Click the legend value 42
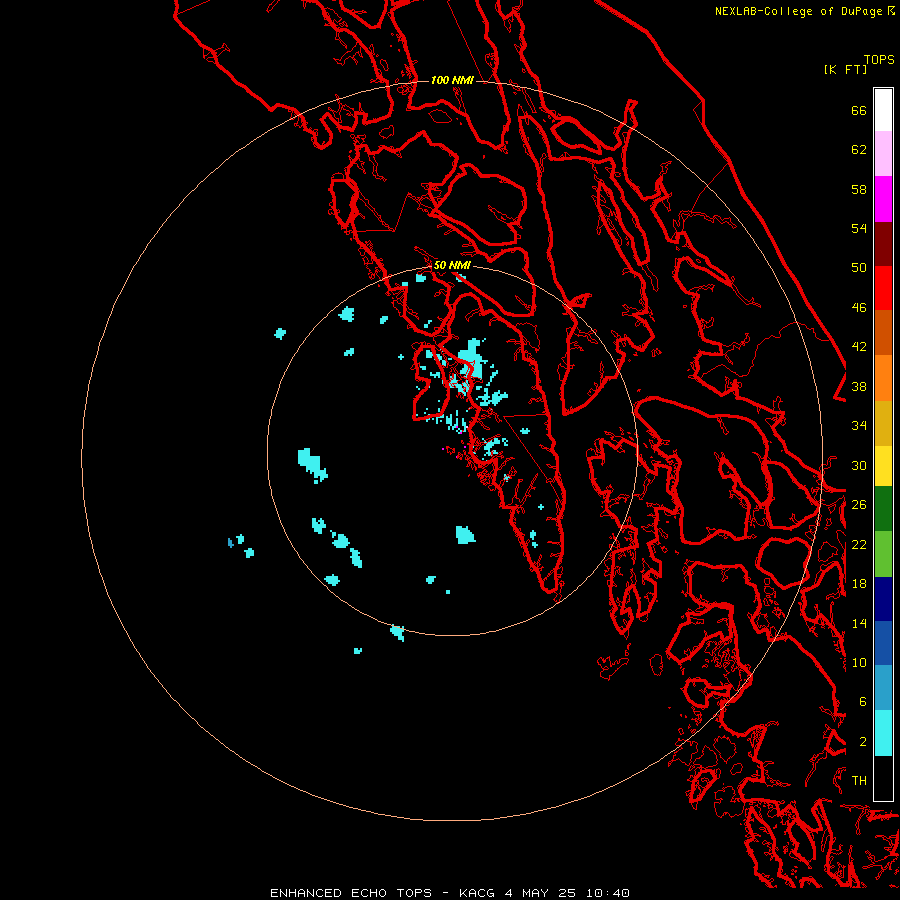 point(859,347)
